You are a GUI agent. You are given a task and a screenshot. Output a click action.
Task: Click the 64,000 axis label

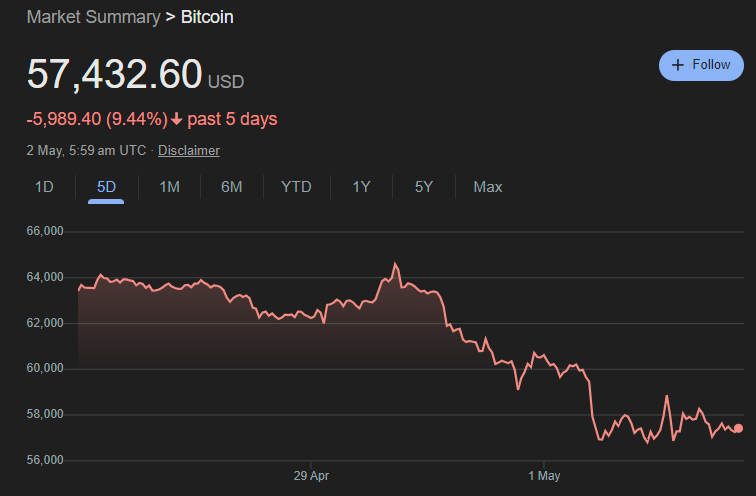[45, 277]
